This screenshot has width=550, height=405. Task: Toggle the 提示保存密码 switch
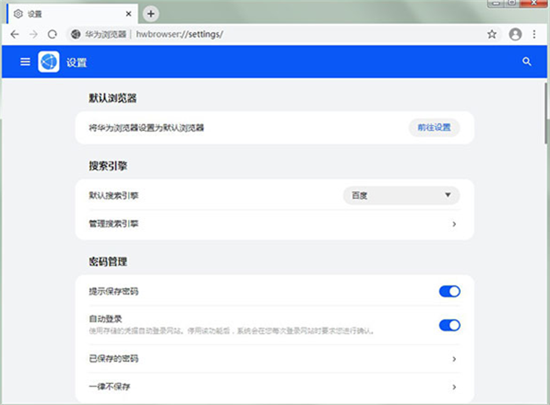[449, 291]
